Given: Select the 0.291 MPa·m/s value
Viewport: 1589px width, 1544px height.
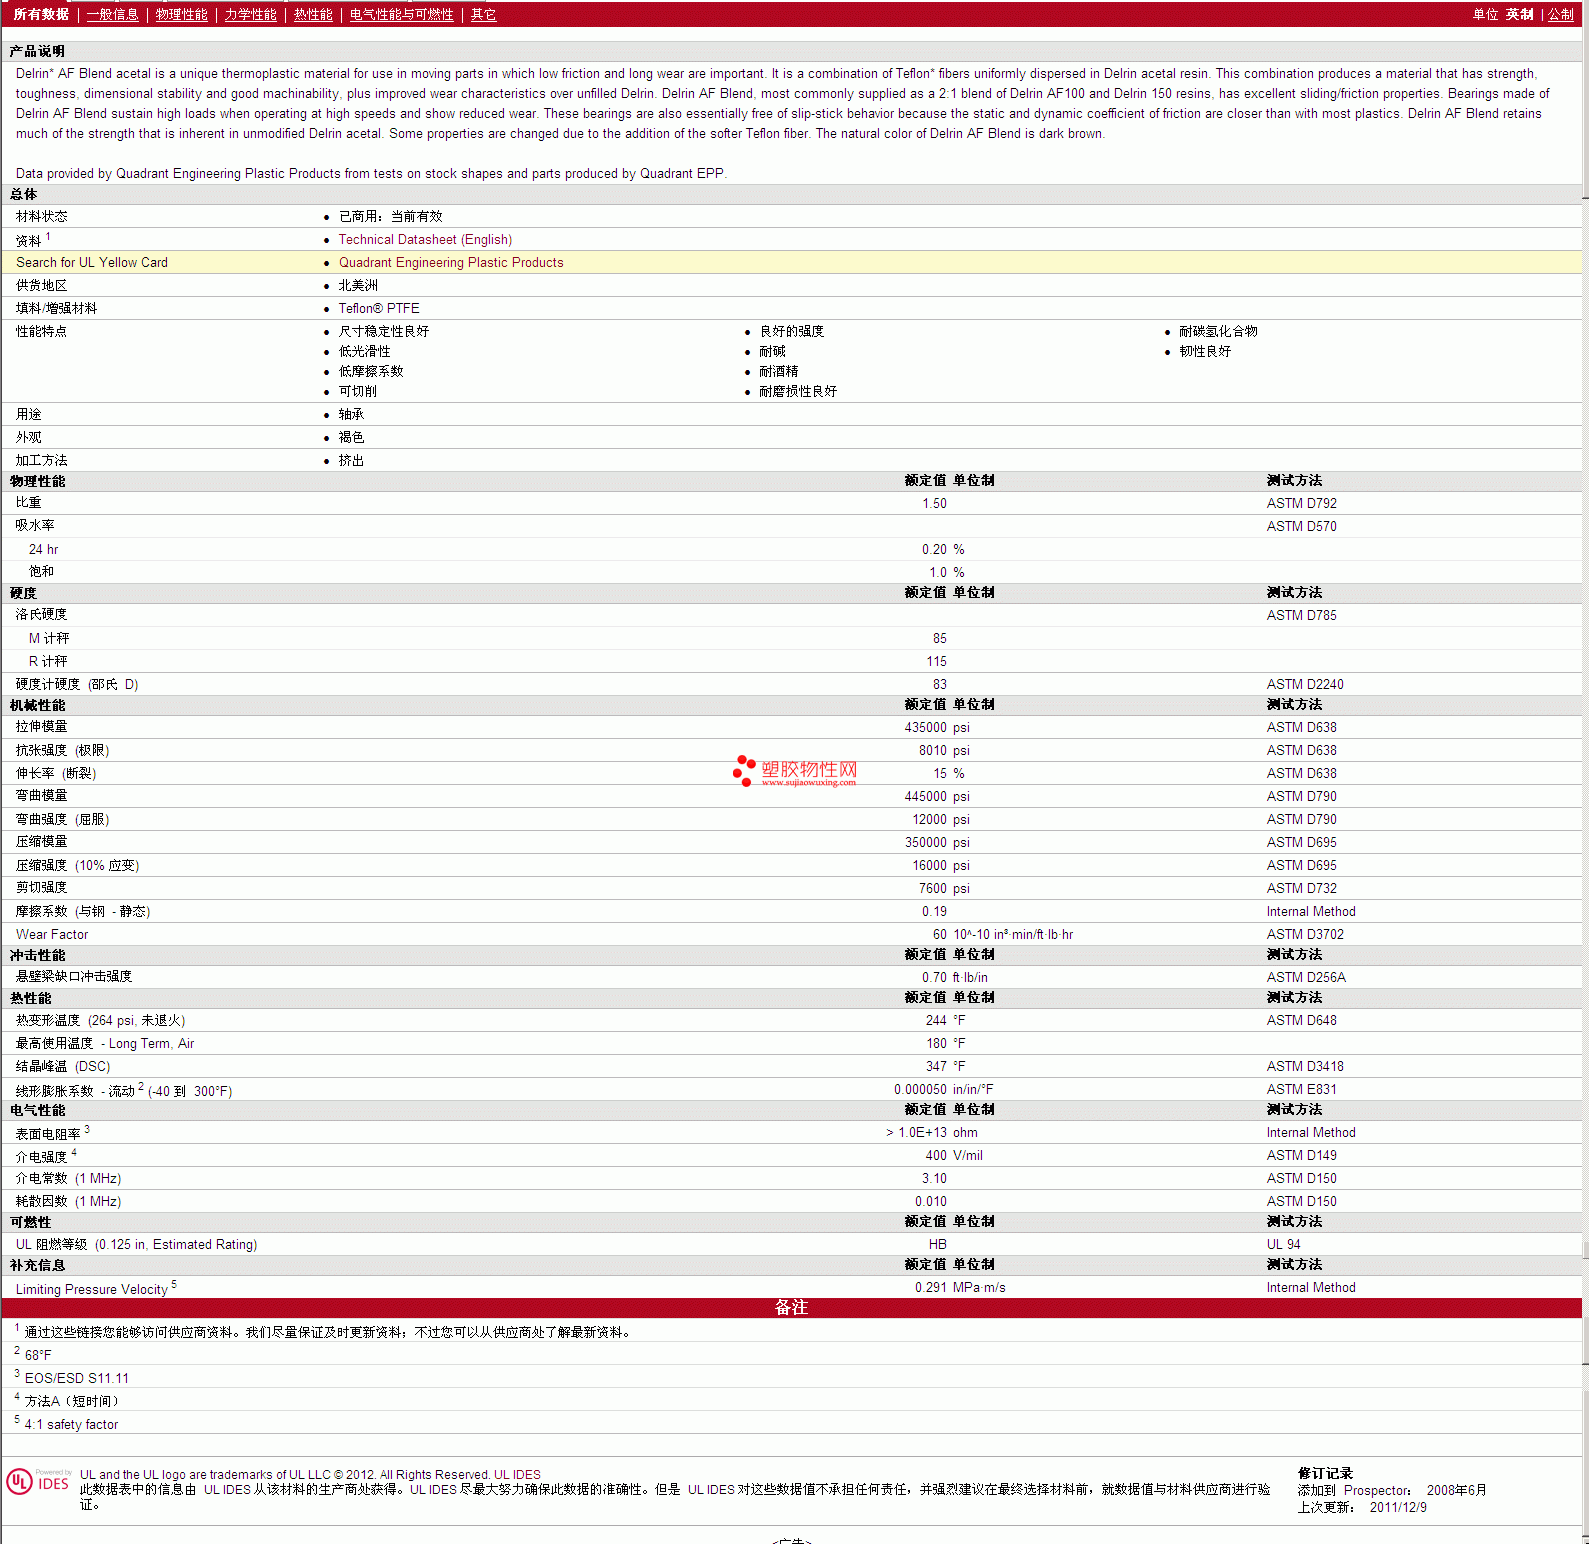Looking at the screenshot, I should (x=960, y=1288).
